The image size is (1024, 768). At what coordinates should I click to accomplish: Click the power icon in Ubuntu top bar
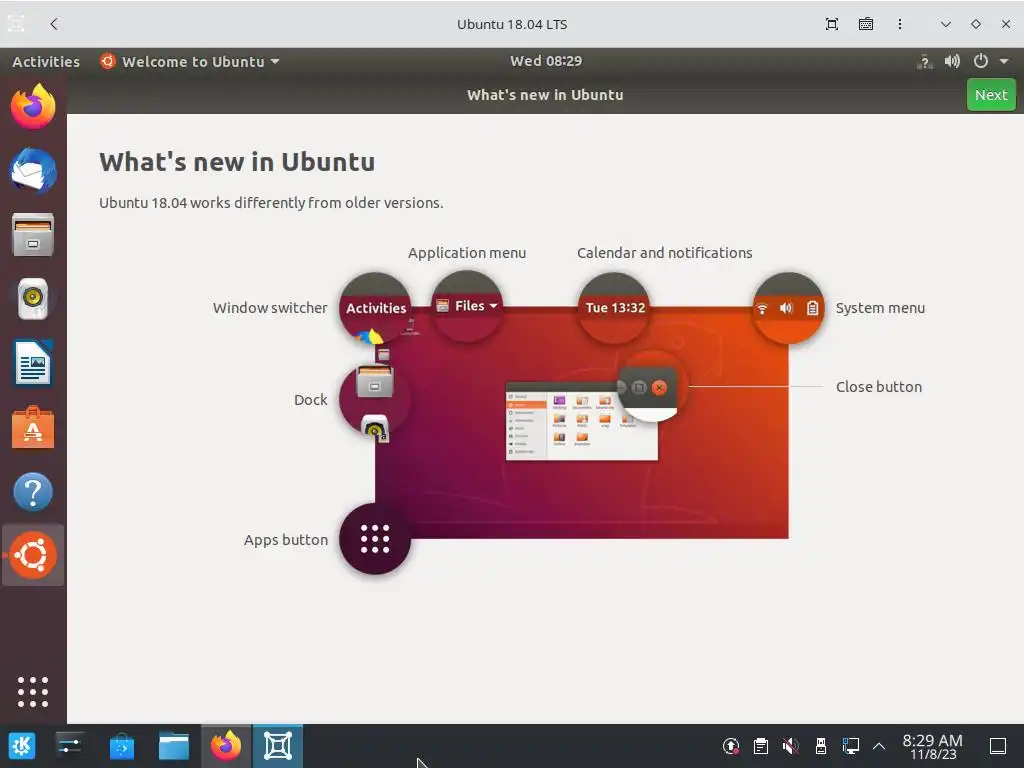(980, 61)
